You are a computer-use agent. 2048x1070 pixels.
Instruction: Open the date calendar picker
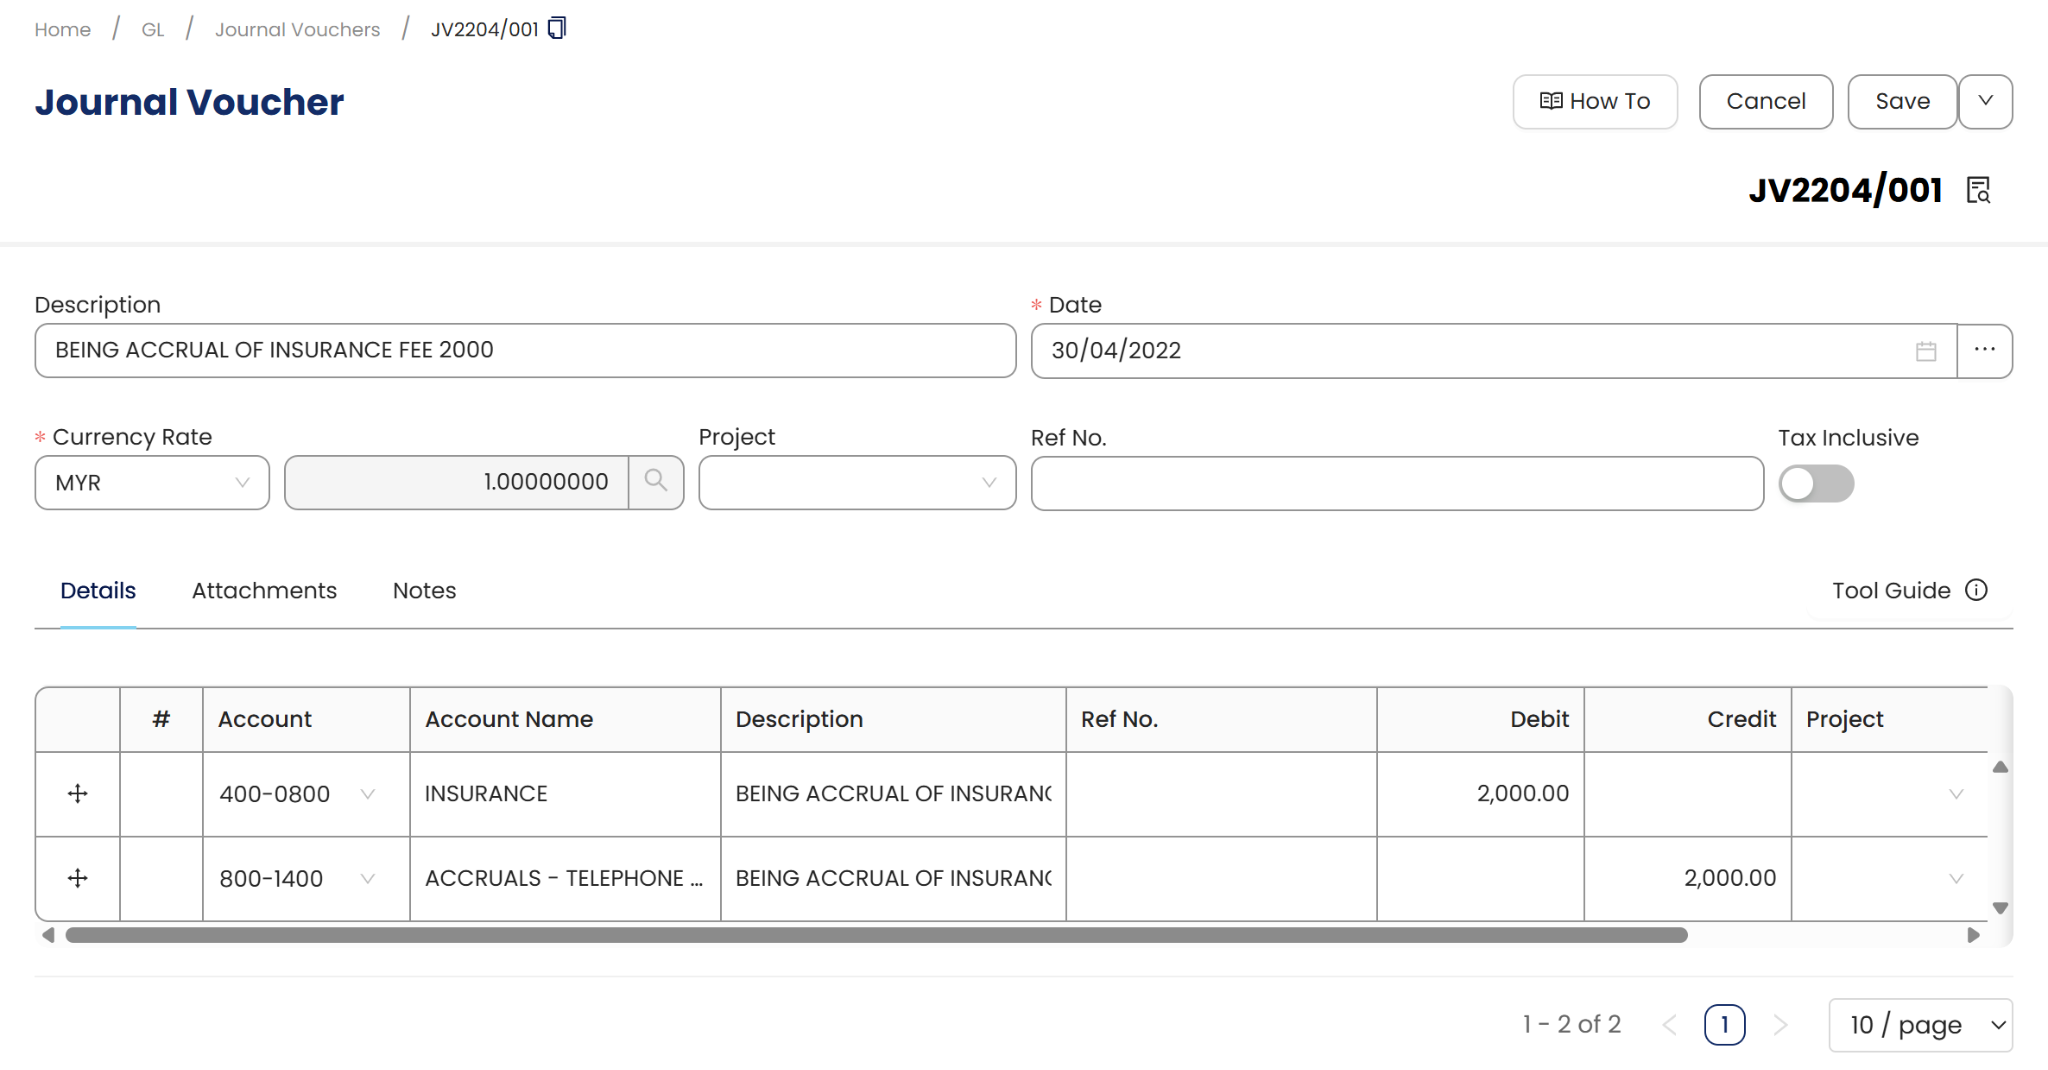1926,351
